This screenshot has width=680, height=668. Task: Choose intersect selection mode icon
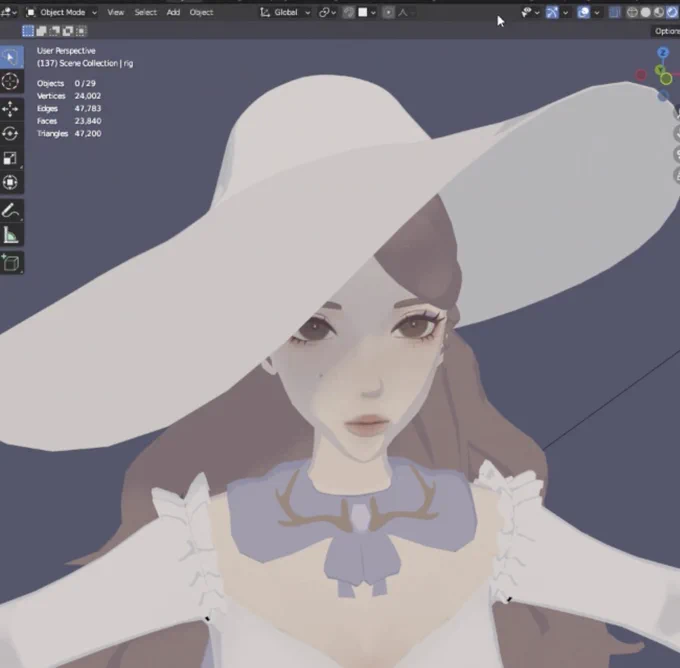click(81, 31)
